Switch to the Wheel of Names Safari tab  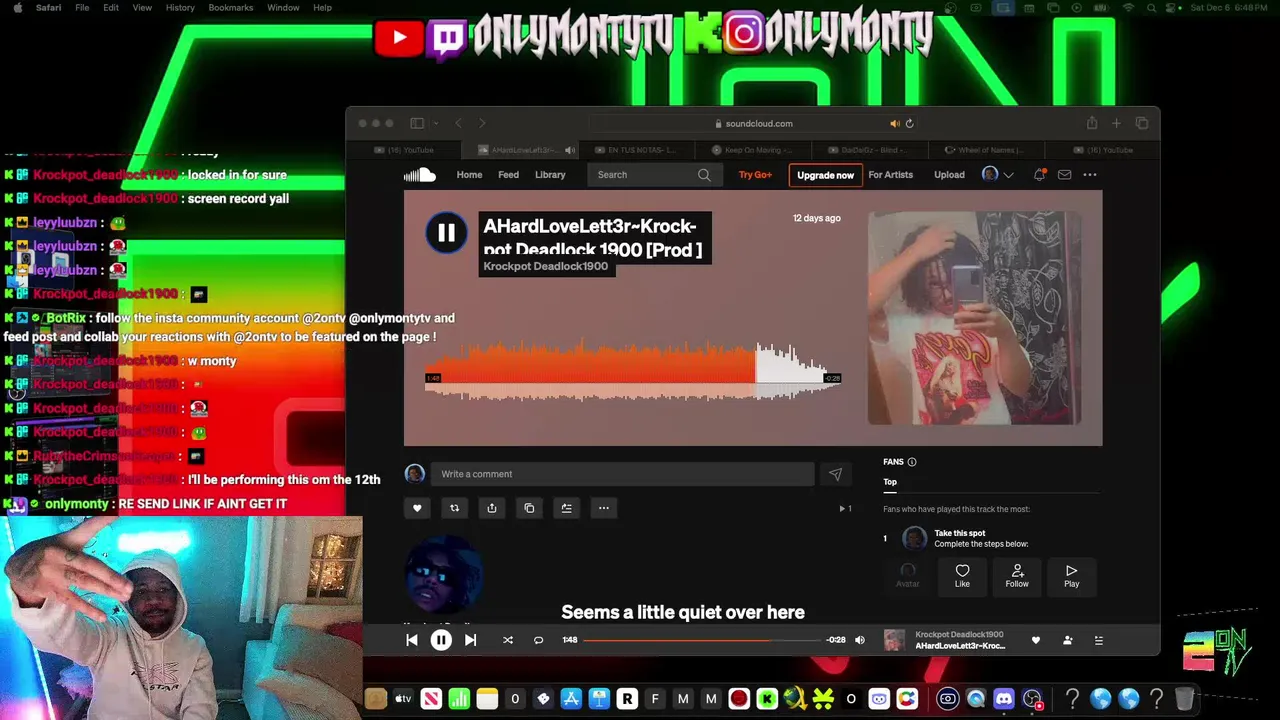(x=985, y=150)
